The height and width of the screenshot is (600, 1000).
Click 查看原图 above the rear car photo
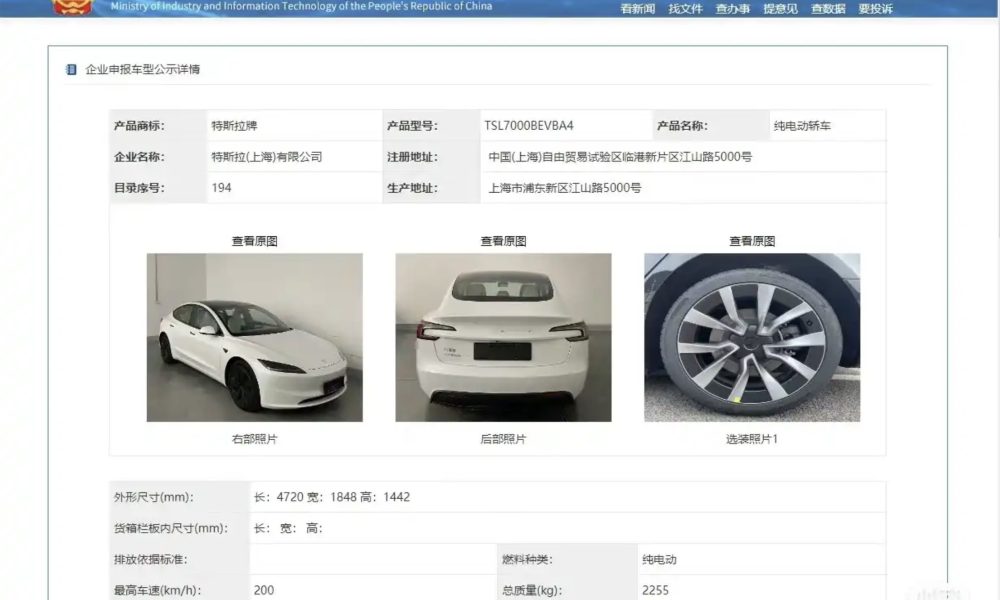[503, 241]
